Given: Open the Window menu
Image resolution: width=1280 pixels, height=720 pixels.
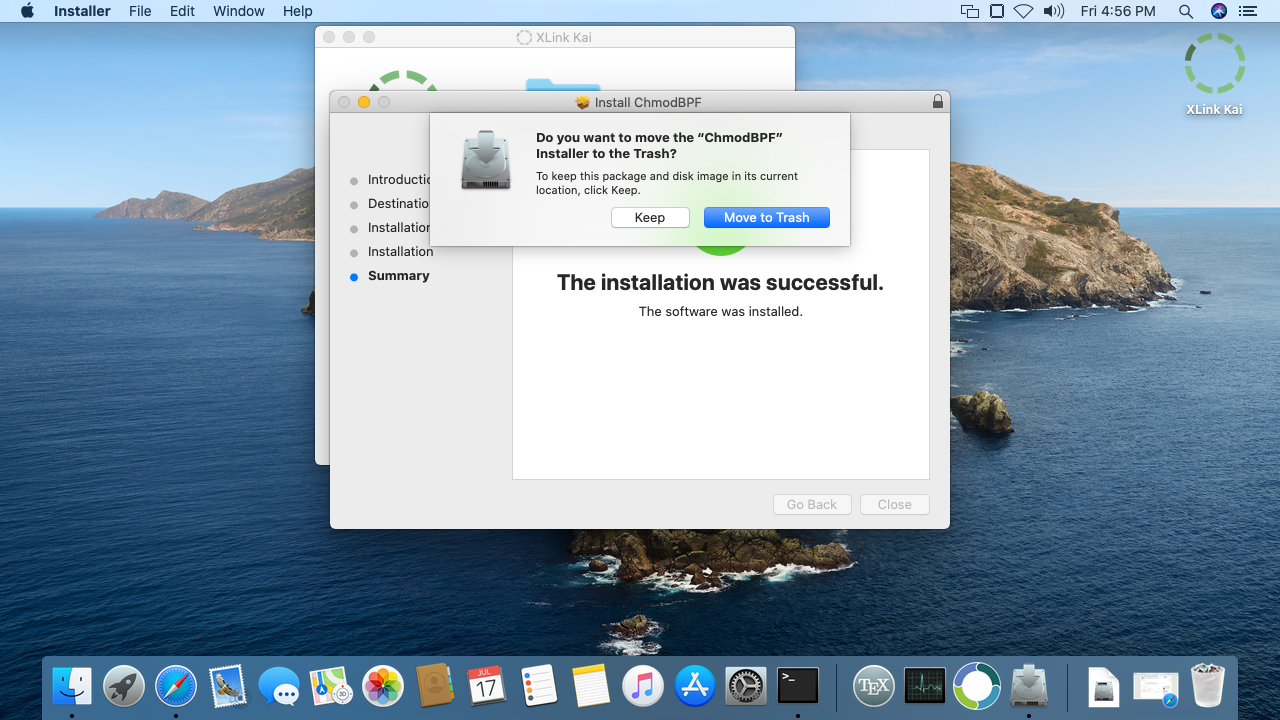Looking at the screenshot, I should [239, 11].
